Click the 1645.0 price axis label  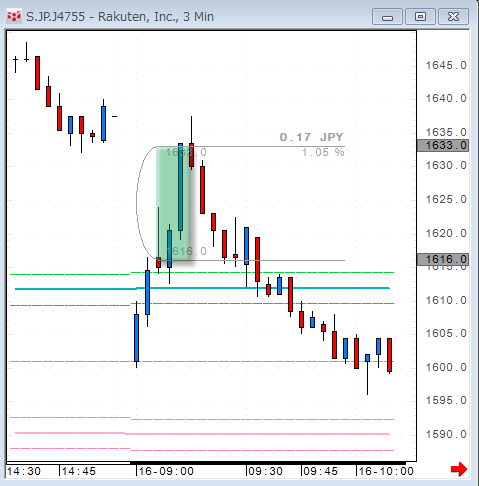[x=446, y=65]
